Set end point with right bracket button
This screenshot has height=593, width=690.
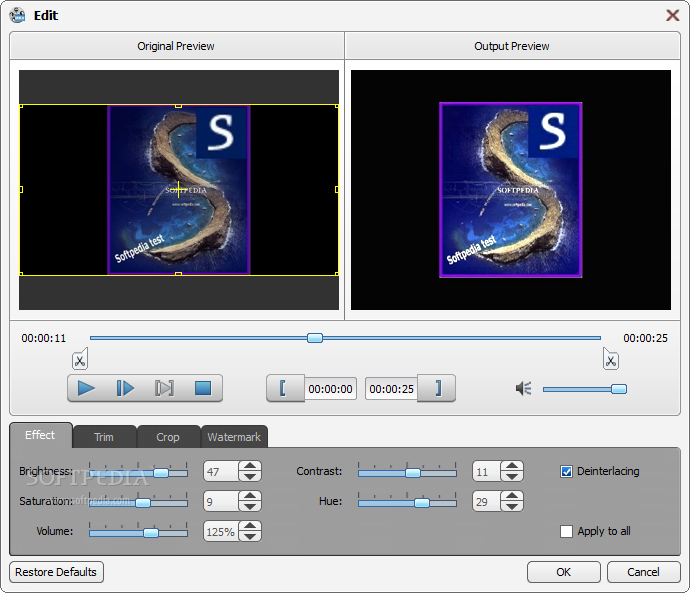pyautogui.click(x=437, y=388)
